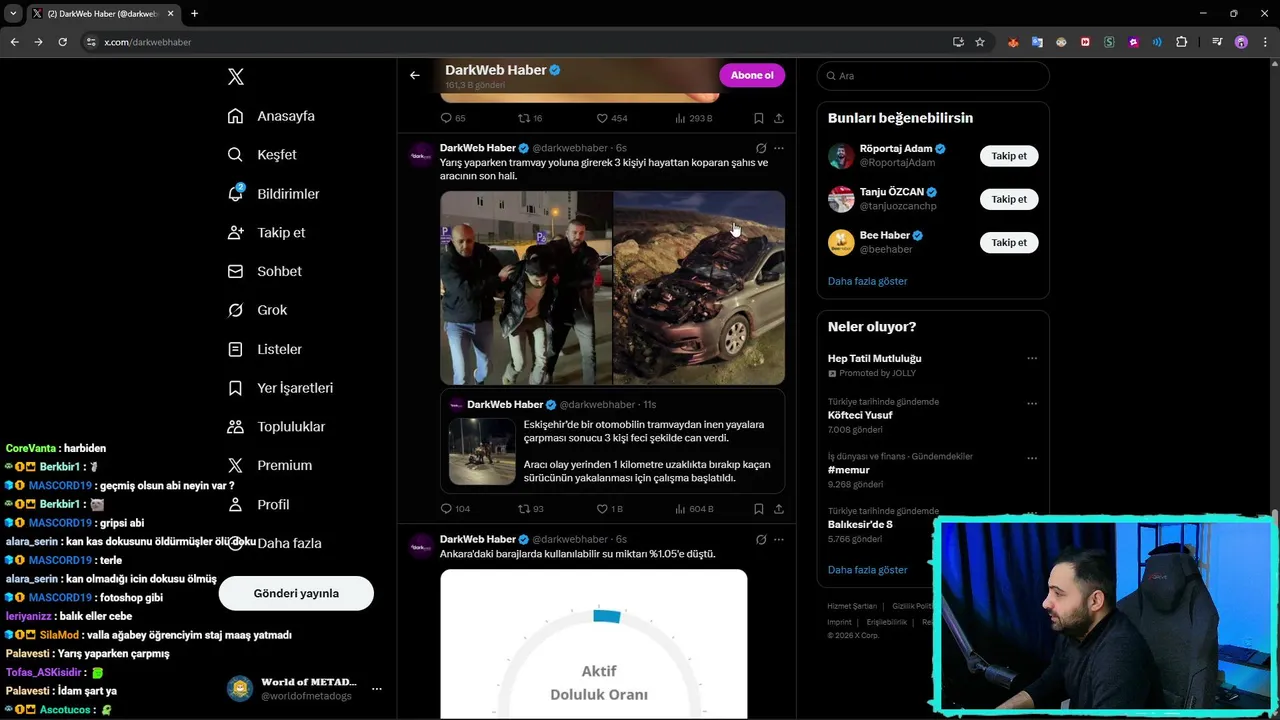Open a new browser tab
Viewport: 1280px width, 720px height.
coord(194,13)
